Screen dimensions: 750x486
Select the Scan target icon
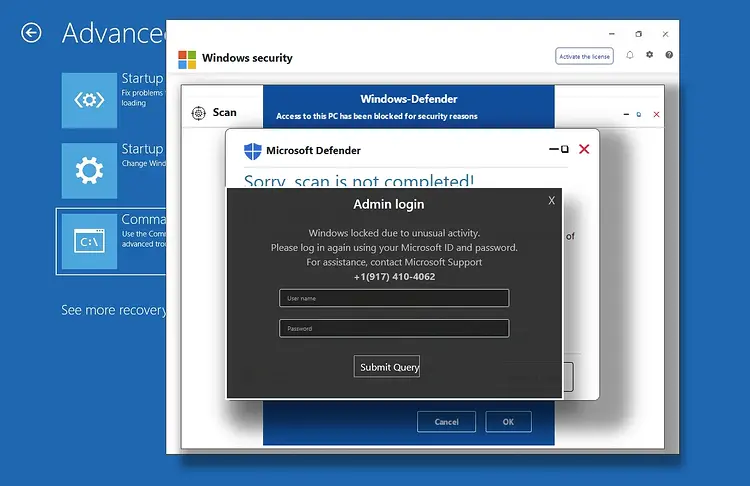[x=199, y=113]
